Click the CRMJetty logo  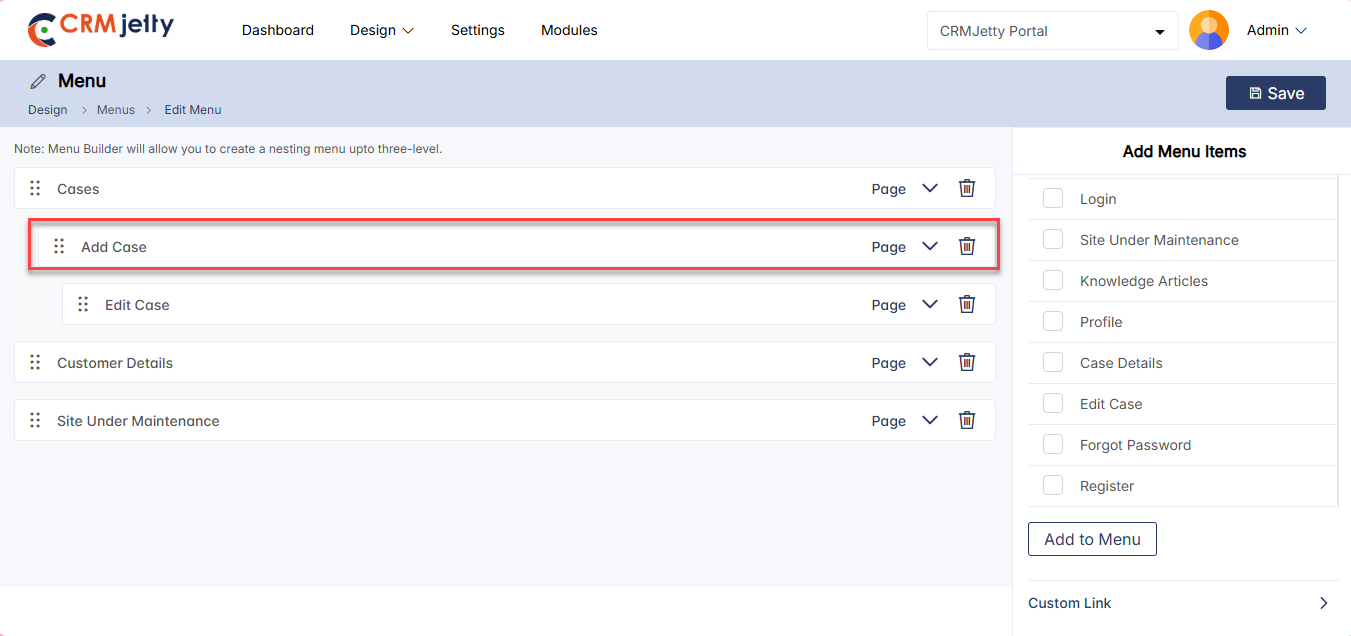coord(101,29)
